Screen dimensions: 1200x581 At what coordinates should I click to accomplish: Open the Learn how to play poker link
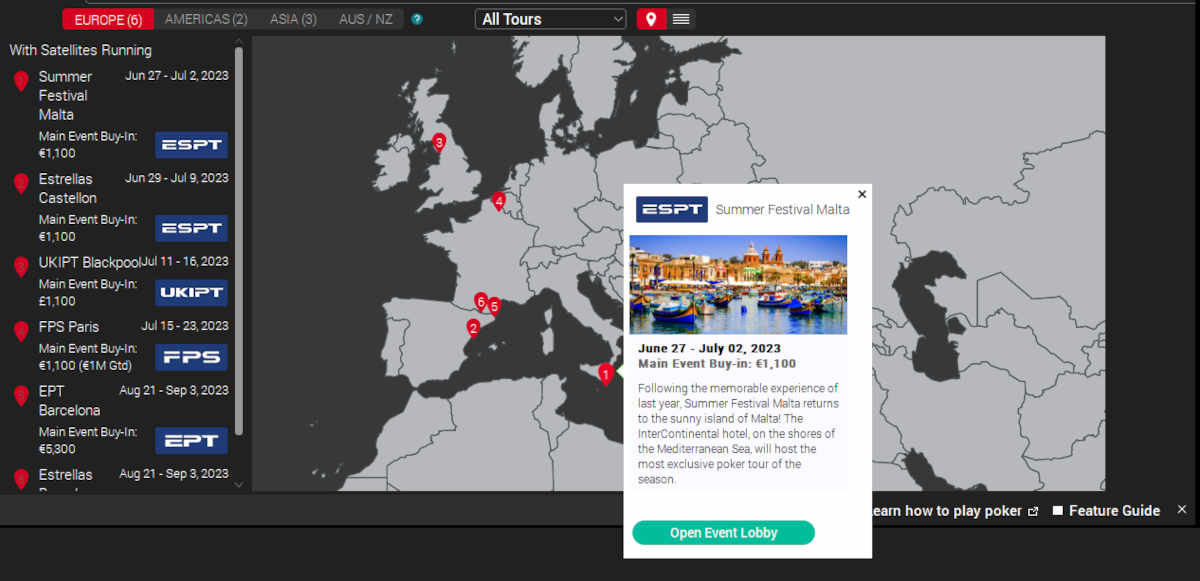coord(945,511)
